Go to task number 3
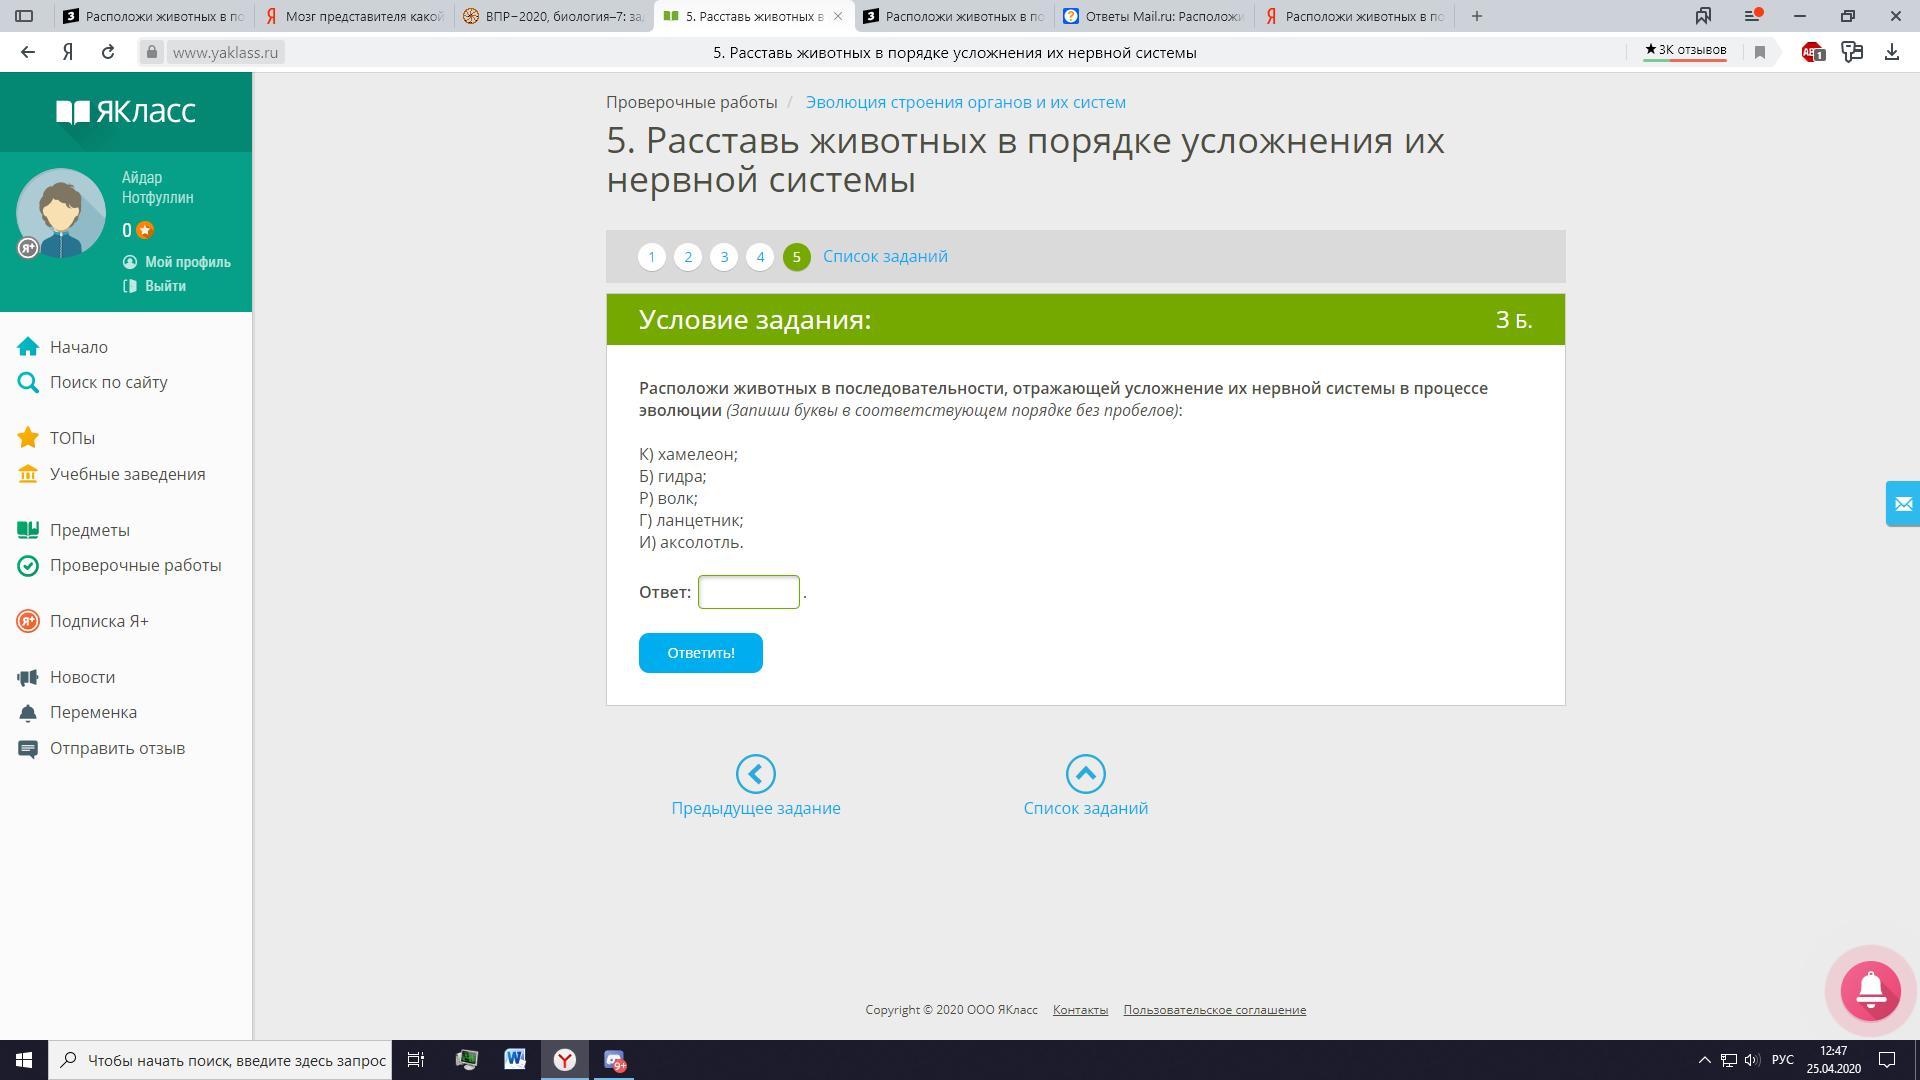The width and height of the screenshot is (1920, 1080). (x=724, y=257)
